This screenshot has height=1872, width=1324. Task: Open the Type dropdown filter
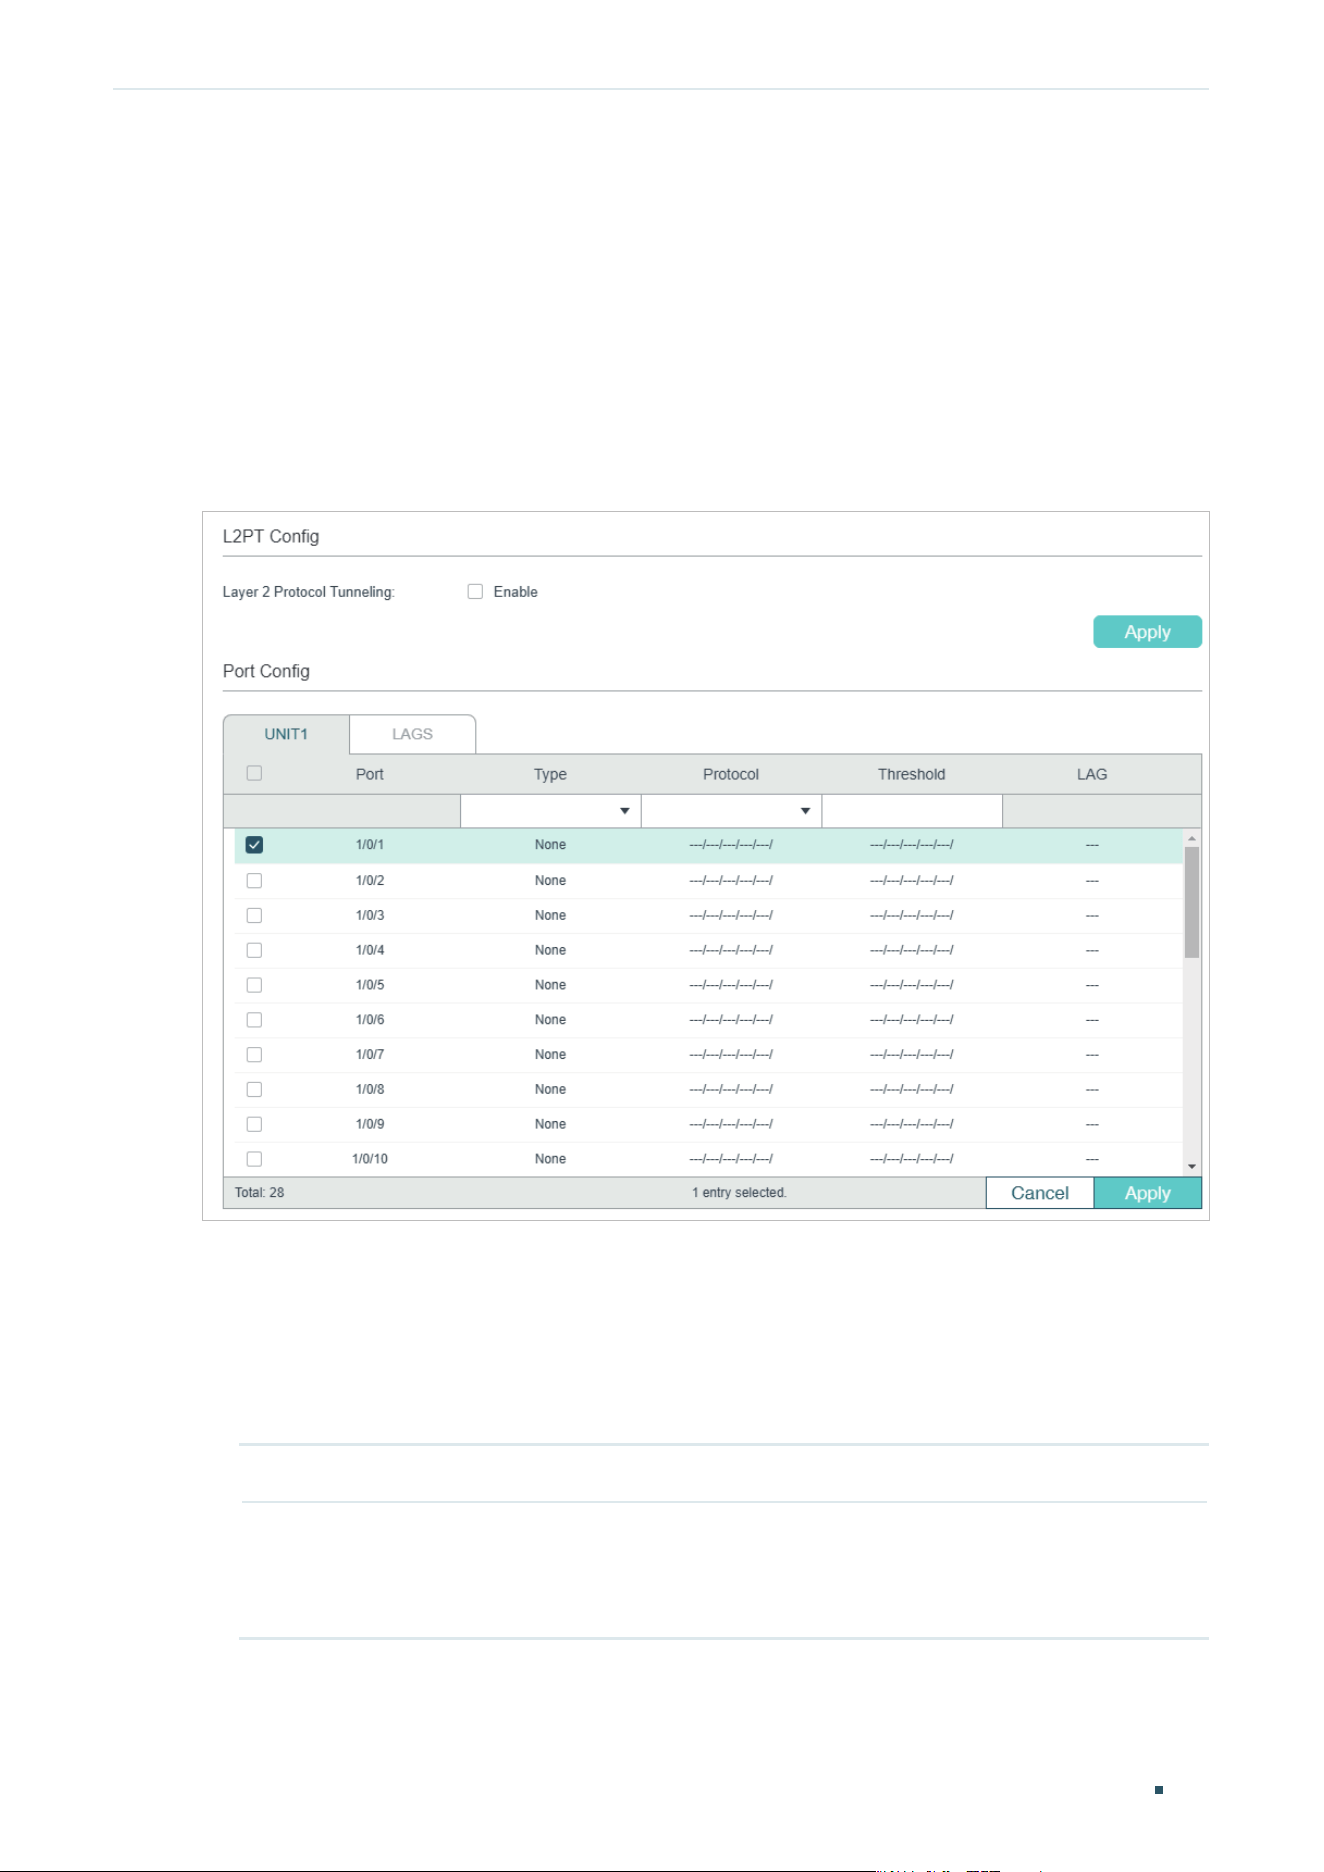coord(550,811)
